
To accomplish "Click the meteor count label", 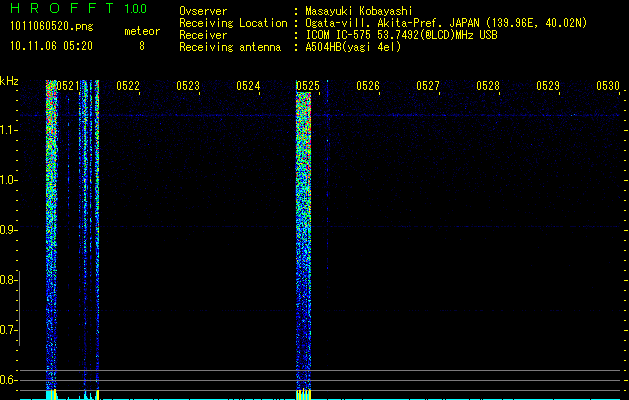I will [x=142, y=31].
